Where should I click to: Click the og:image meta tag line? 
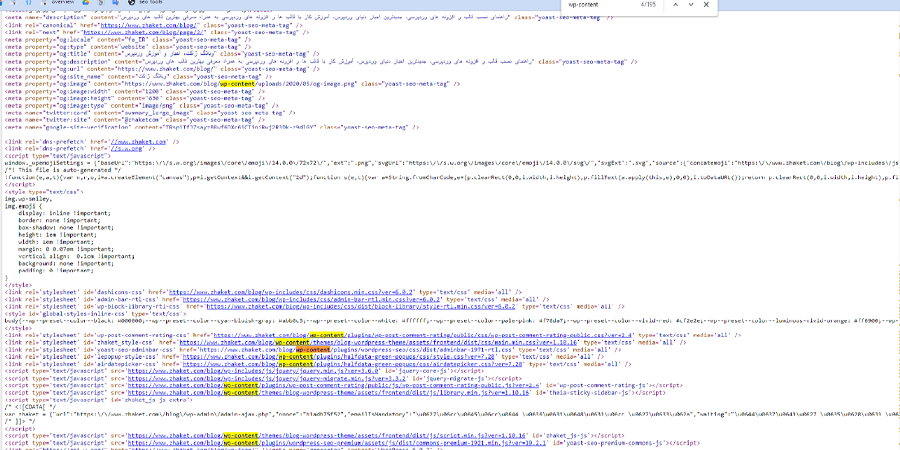(x=232, y=83)
